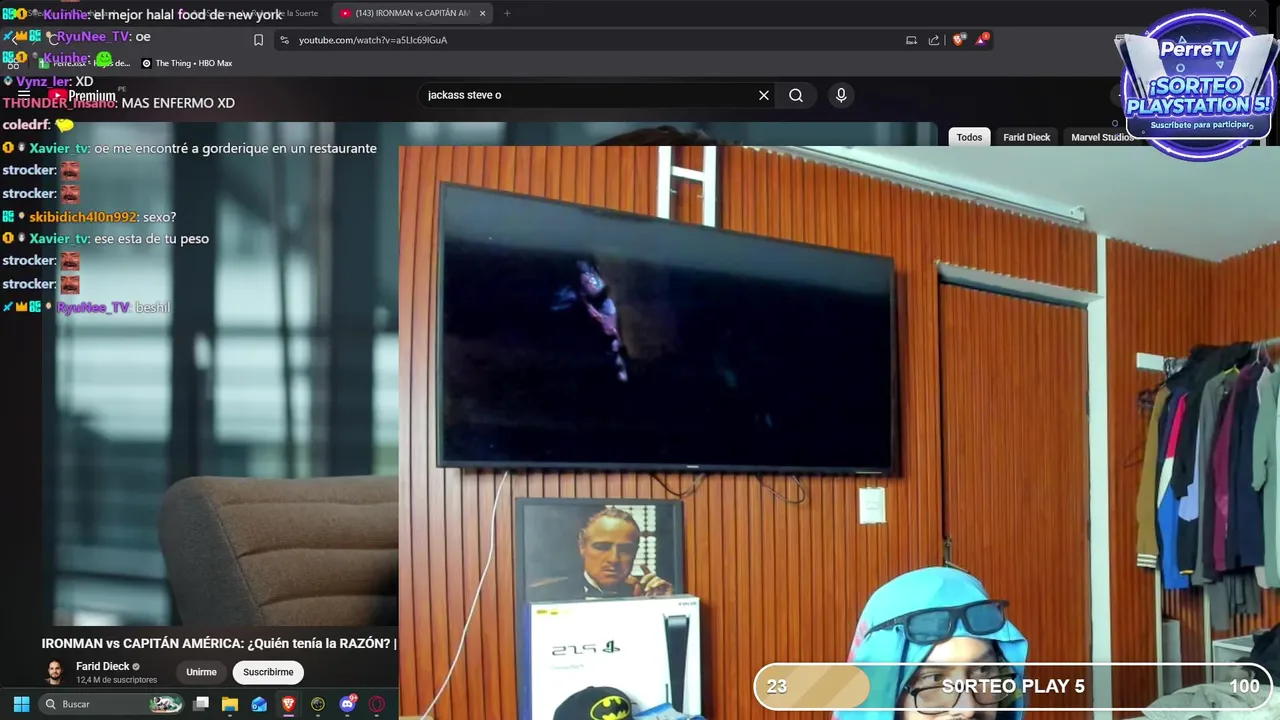Click the YouTube search magnifier button
Image resolution: width=1280 pixels, height=720 pixels.
[x=796, y=95]
